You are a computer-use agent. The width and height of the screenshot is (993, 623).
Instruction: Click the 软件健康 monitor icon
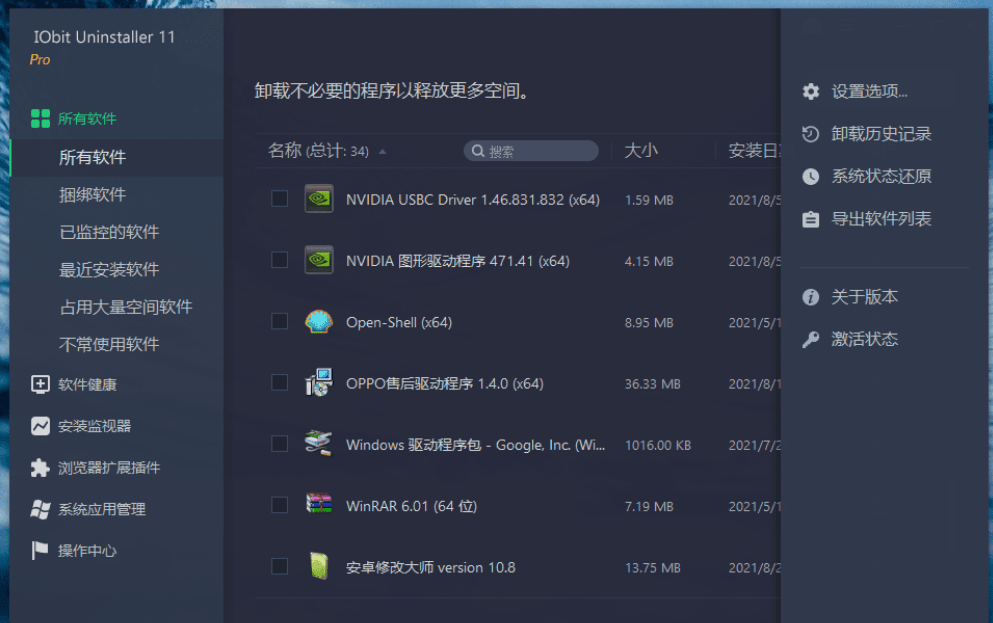click(x=40, y=384)
